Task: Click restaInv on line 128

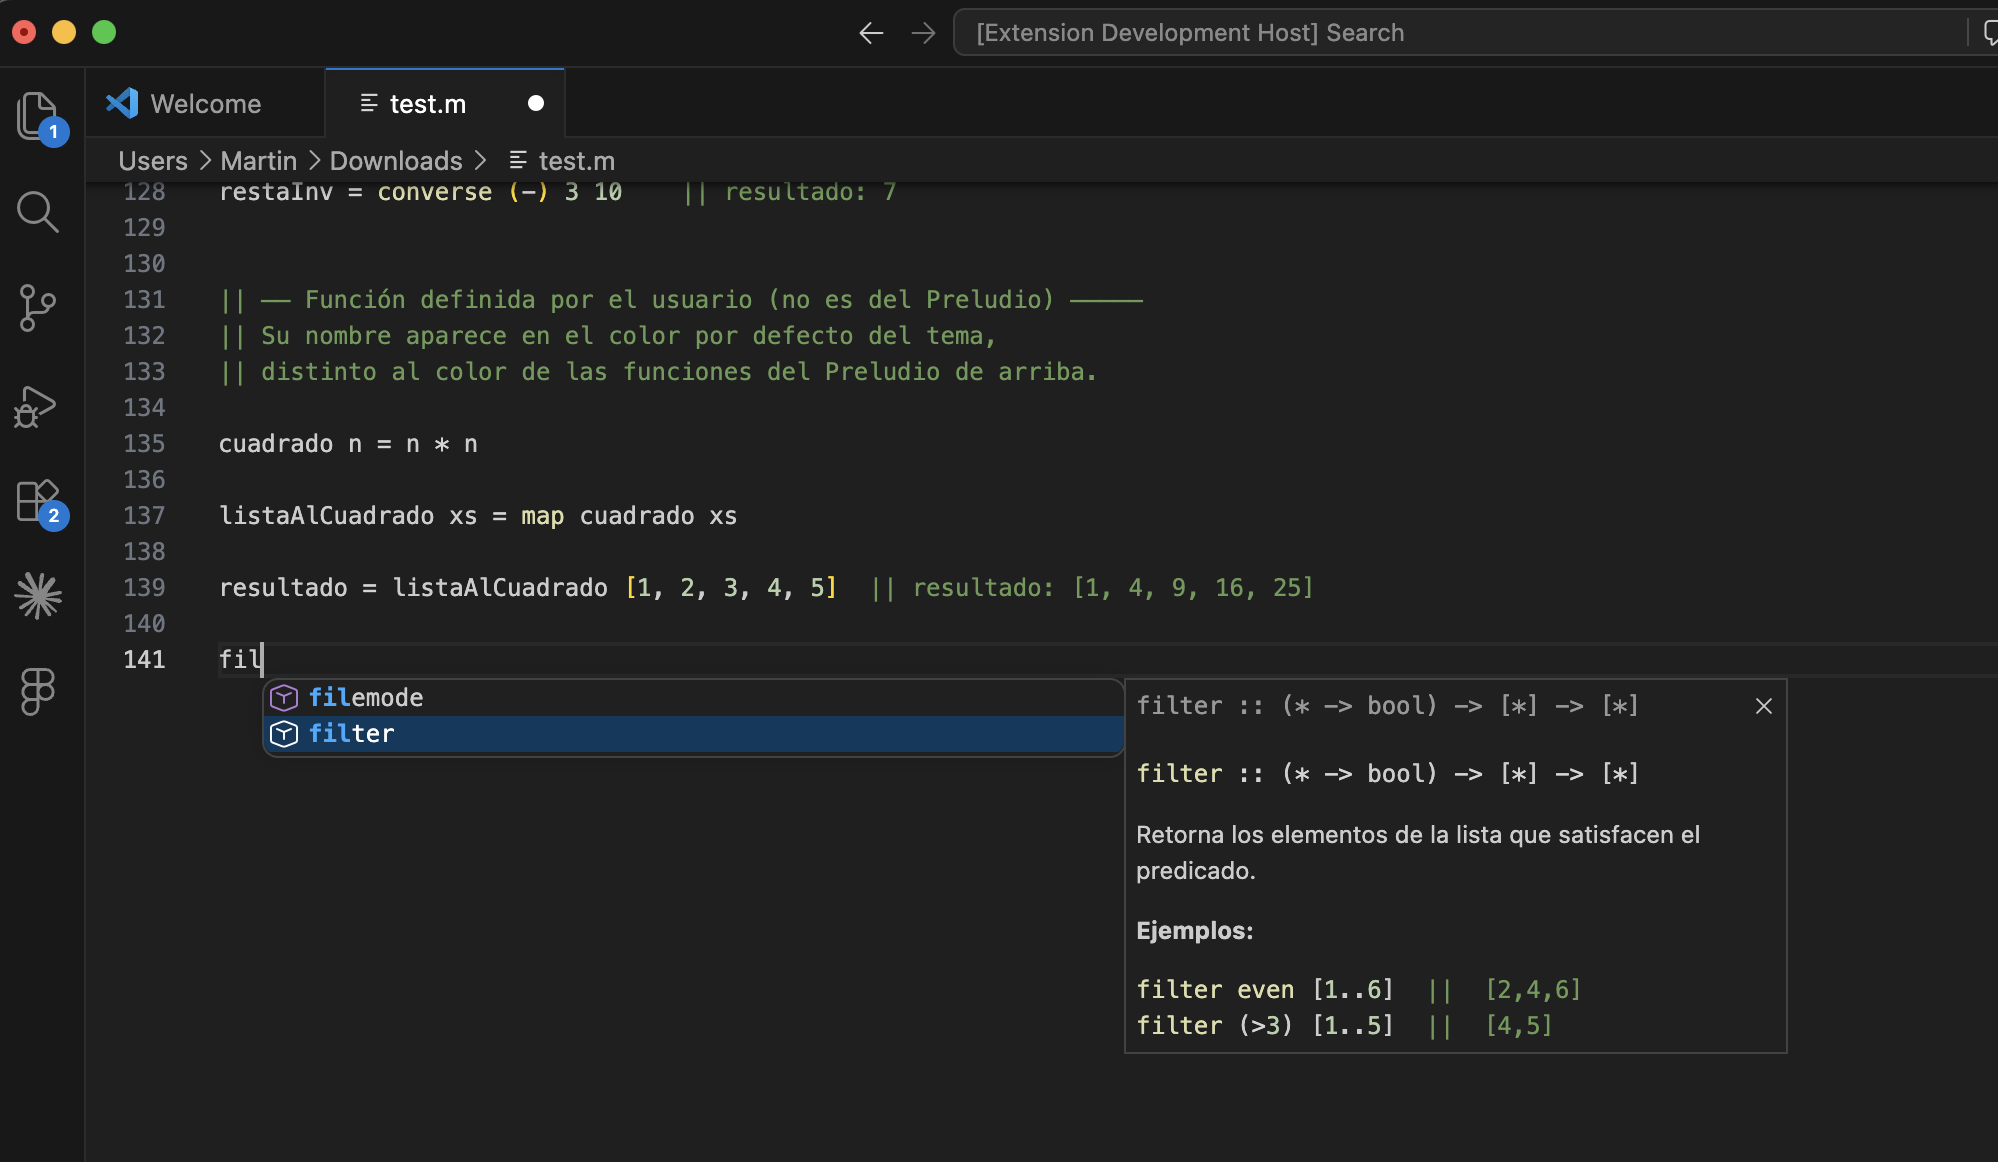Action: pos(276,192)
